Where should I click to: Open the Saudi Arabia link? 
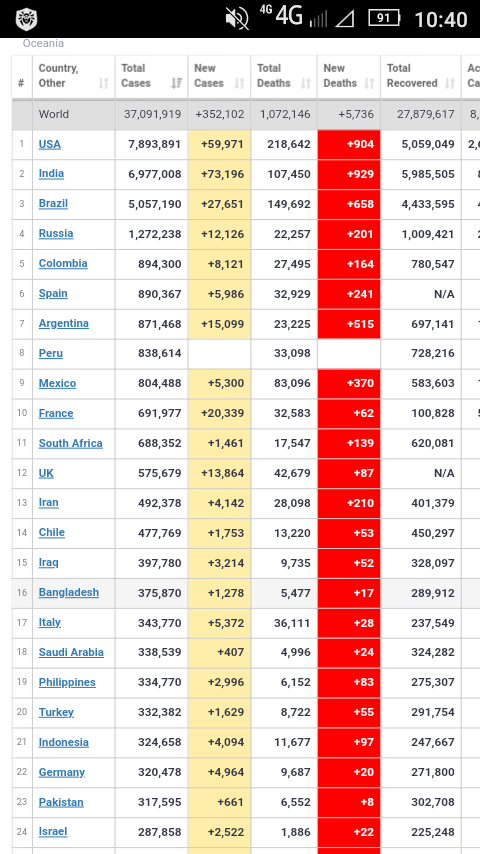point(71,652)
